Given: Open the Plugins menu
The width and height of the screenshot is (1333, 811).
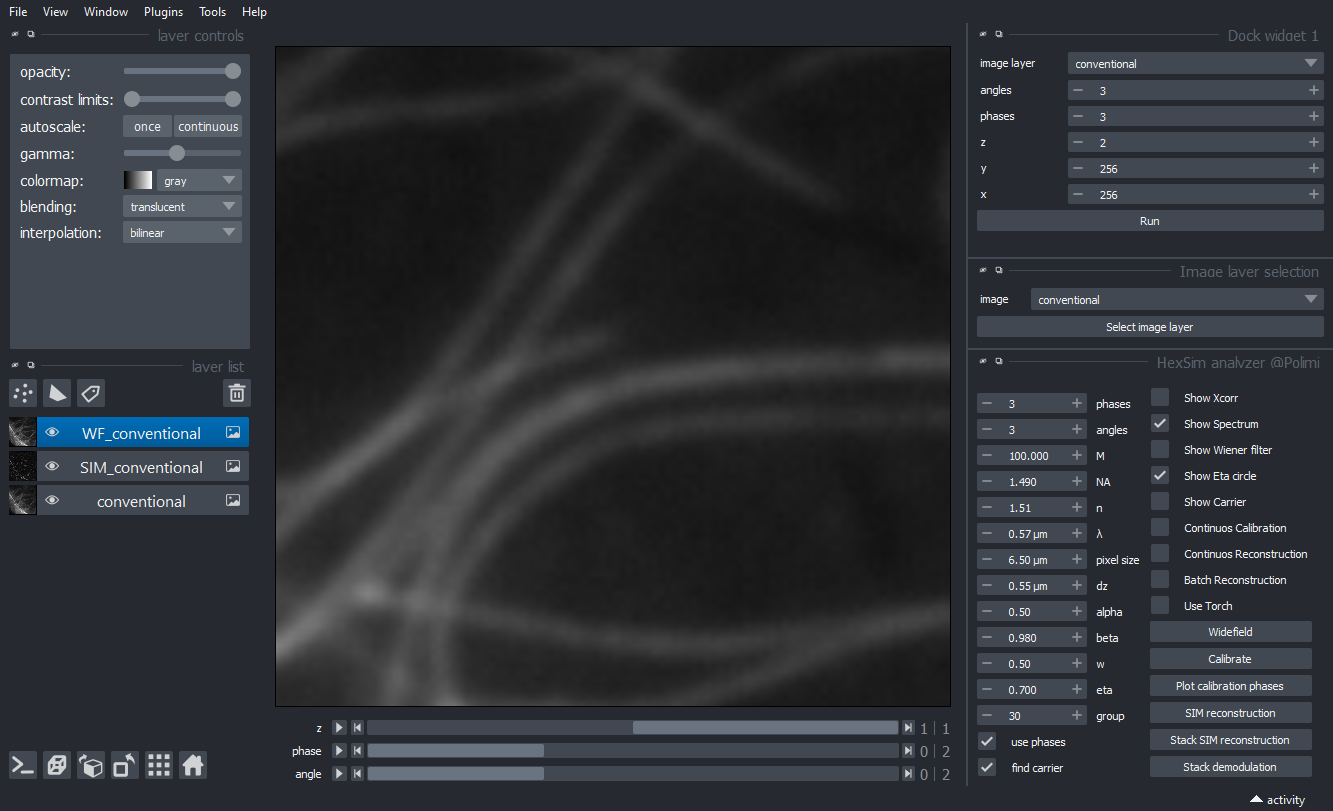Looking at the screenshot, I should point(163,12).
